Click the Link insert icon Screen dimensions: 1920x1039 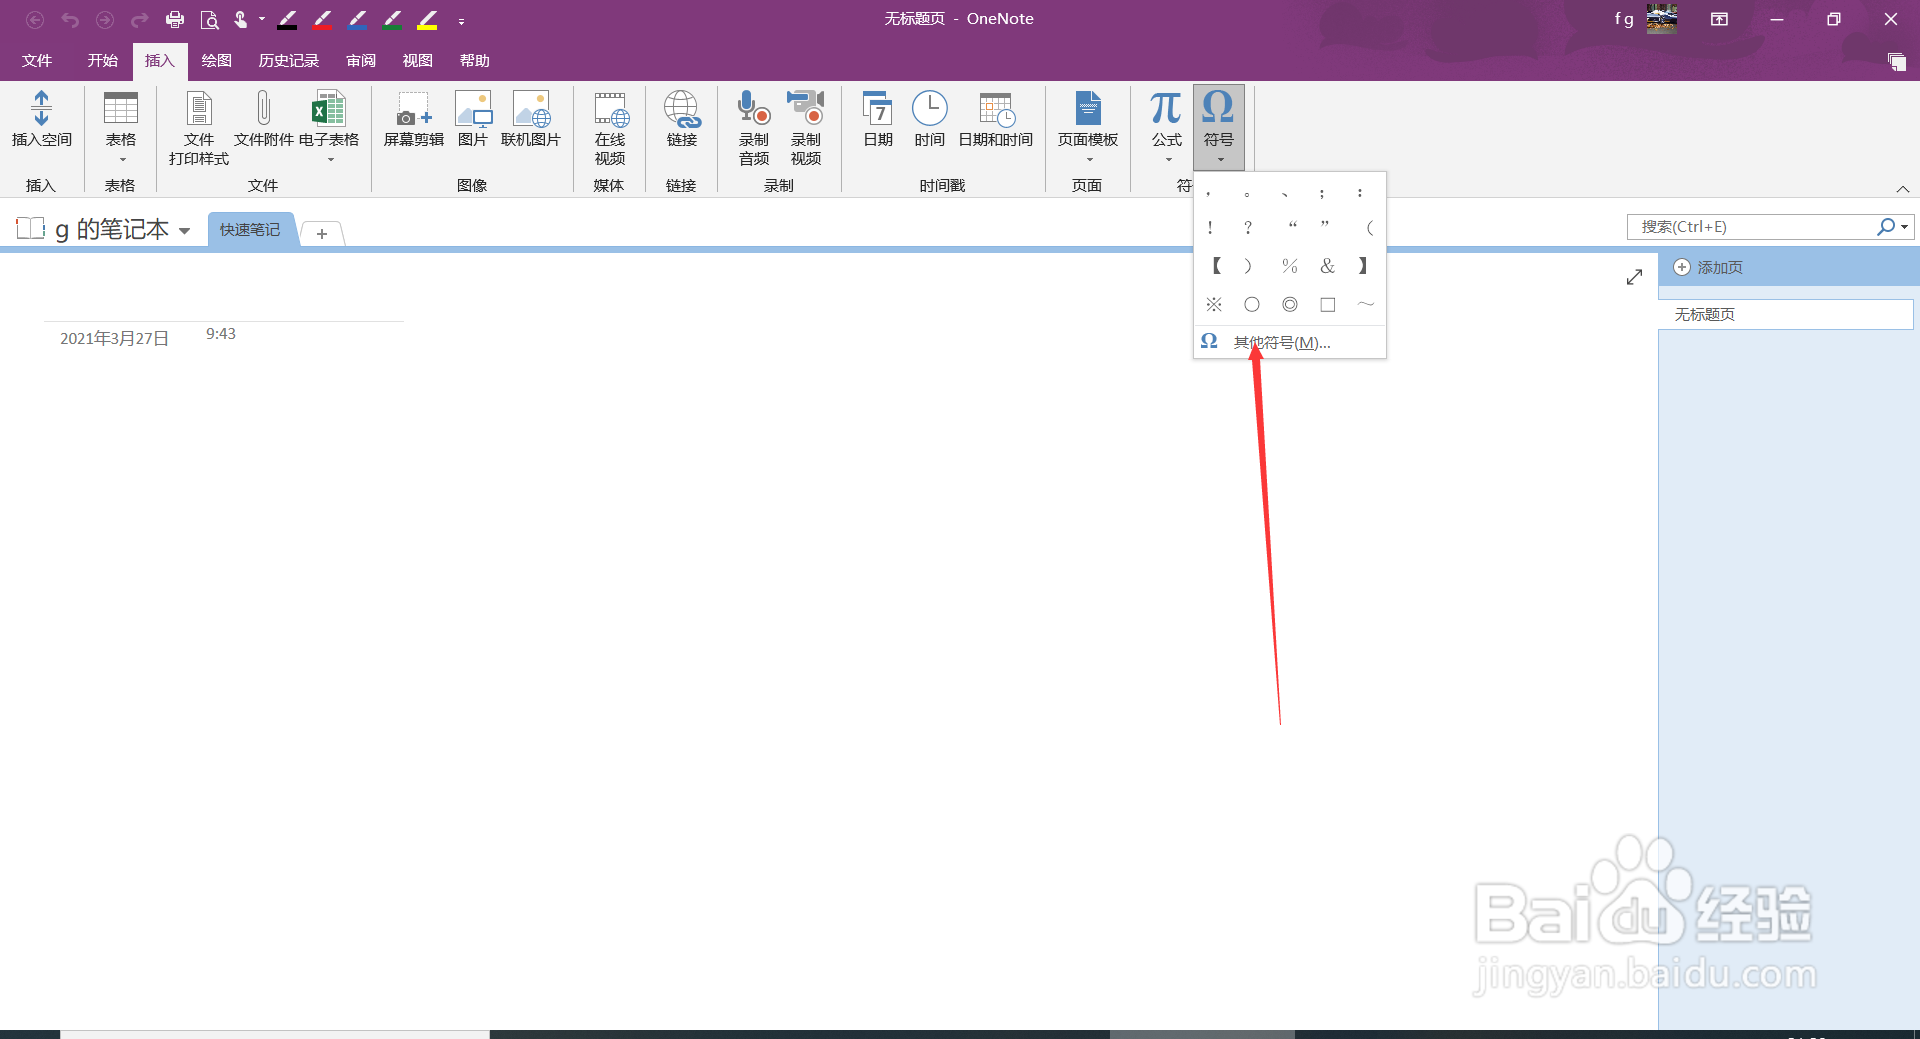click(682, 108)
